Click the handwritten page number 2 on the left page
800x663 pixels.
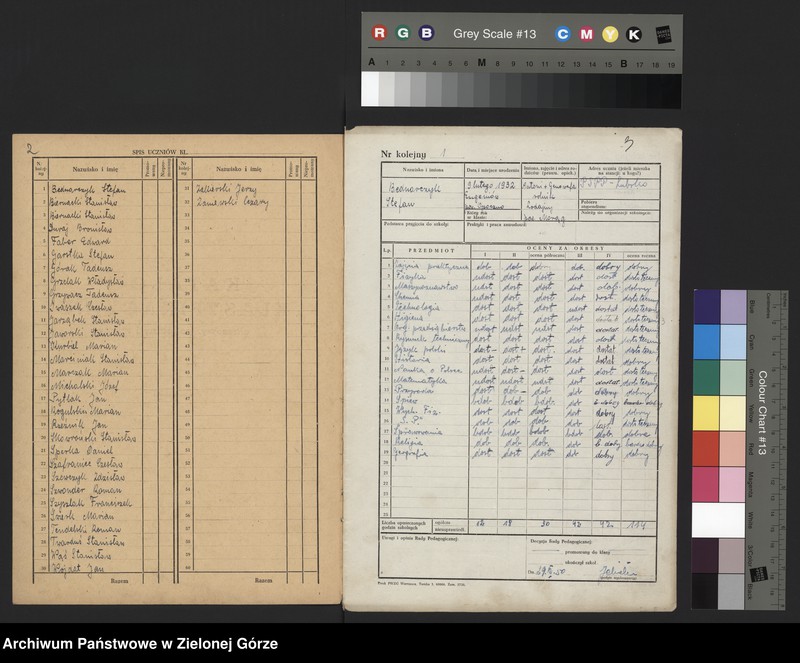(x=32, y=149)
